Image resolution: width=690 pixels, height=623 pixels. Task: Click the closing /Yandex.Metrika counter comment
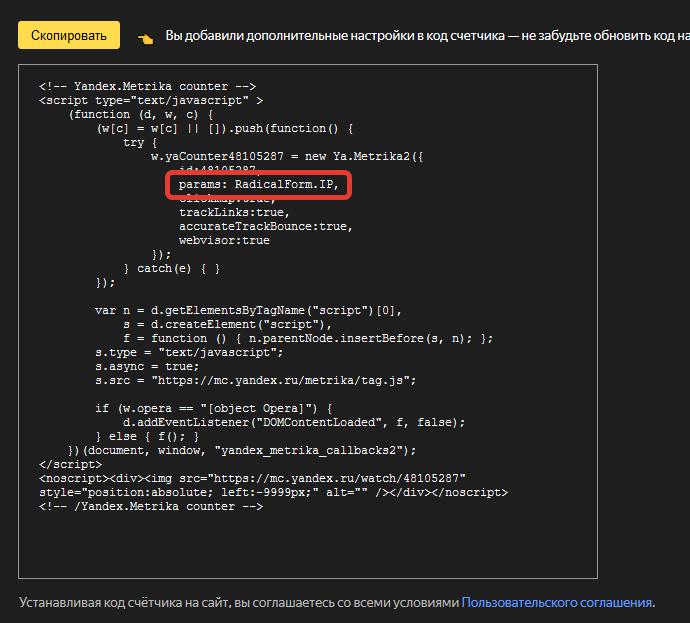point(150,507)
